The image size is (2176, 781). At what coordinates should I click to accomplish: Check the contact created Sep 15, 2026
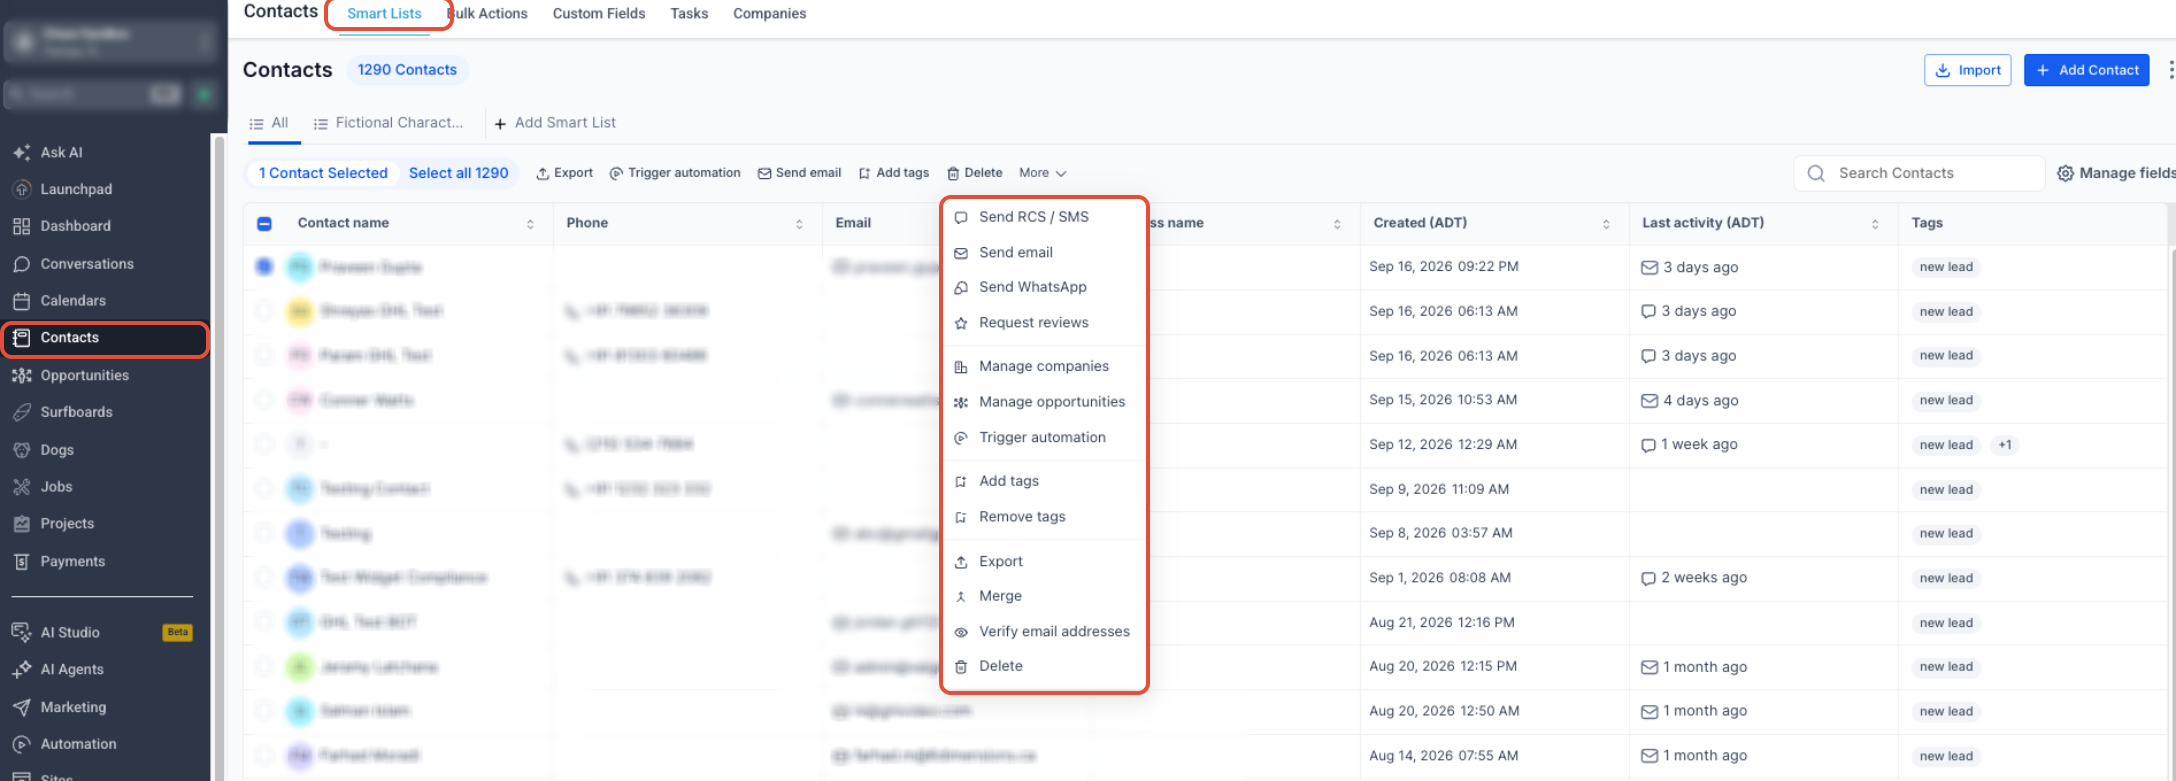pos(264,400)
